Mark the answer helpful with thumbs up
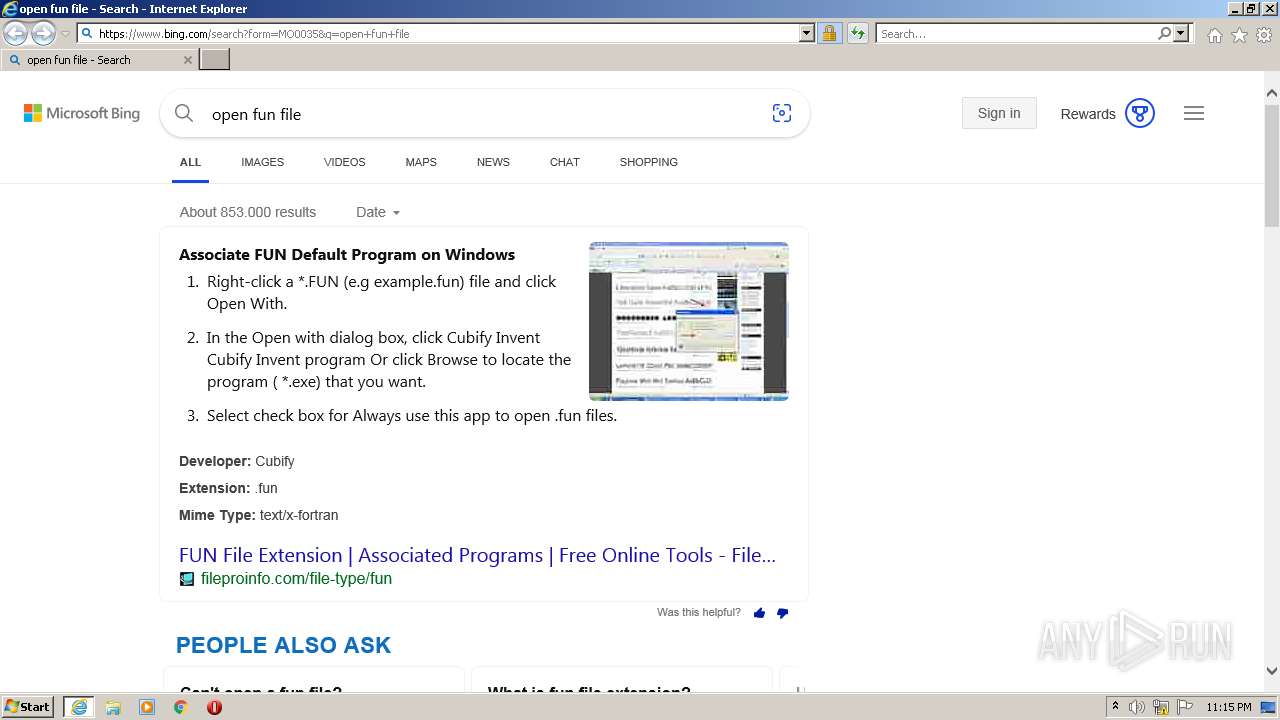 [759, 613]
